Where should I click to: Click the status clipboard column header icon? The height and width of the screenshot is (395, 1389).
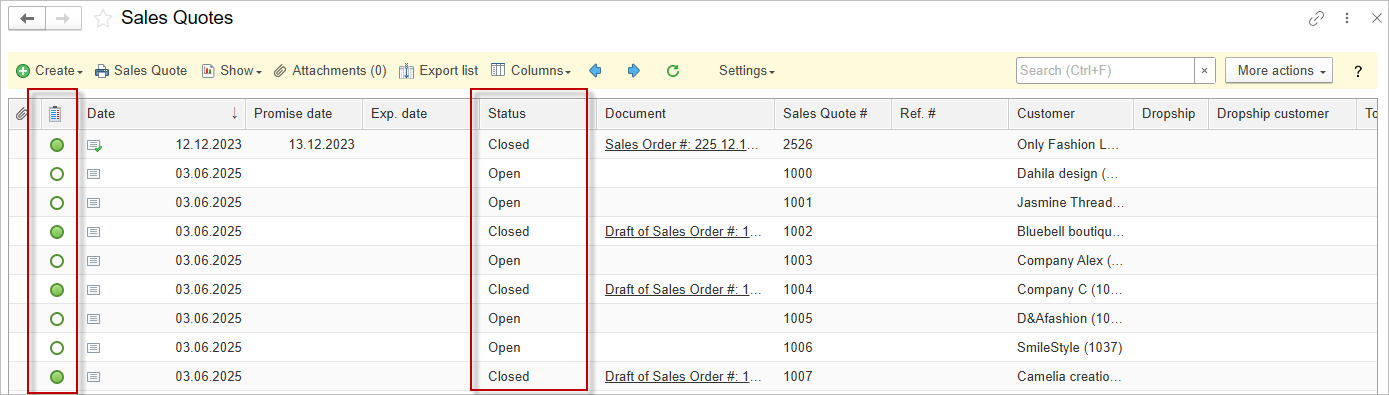coord(56,114)
